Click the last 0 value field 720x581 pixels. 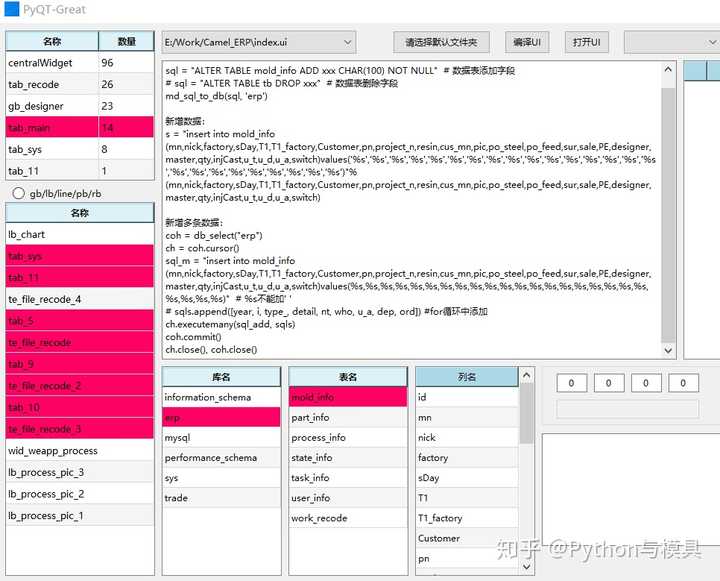pos(683,383)
